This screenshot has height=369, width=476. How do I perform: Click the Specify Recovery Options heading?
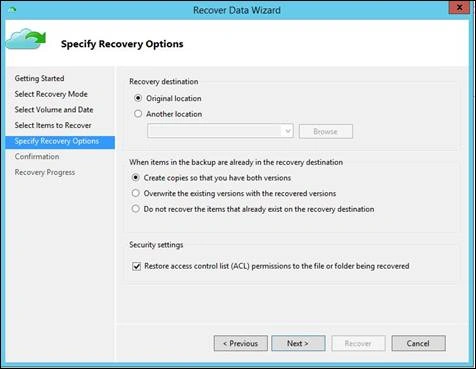(122, 44)
